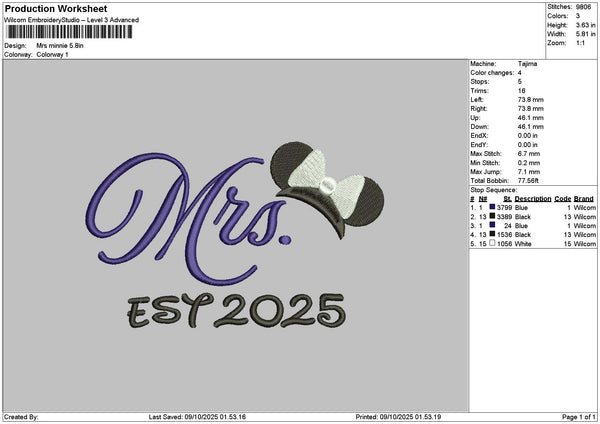
Task: Click the 'Last Saved' timestamp in footer
Action: pyautogui.click(x=197, y=417)
